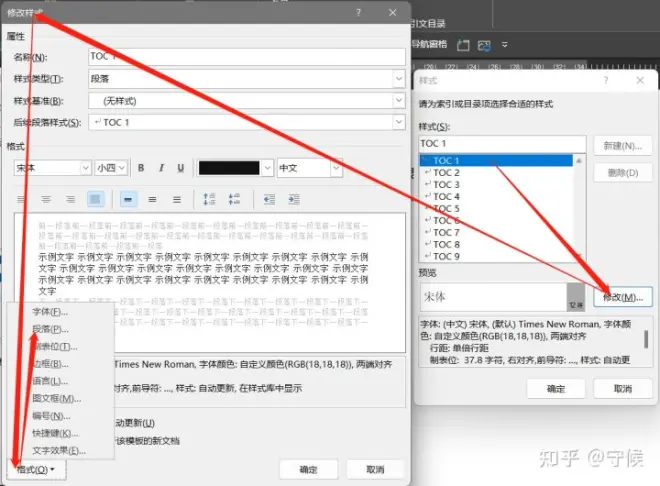The image size is (660, 486).
Task: Decrease indent icon
Action: coord(269,199)
